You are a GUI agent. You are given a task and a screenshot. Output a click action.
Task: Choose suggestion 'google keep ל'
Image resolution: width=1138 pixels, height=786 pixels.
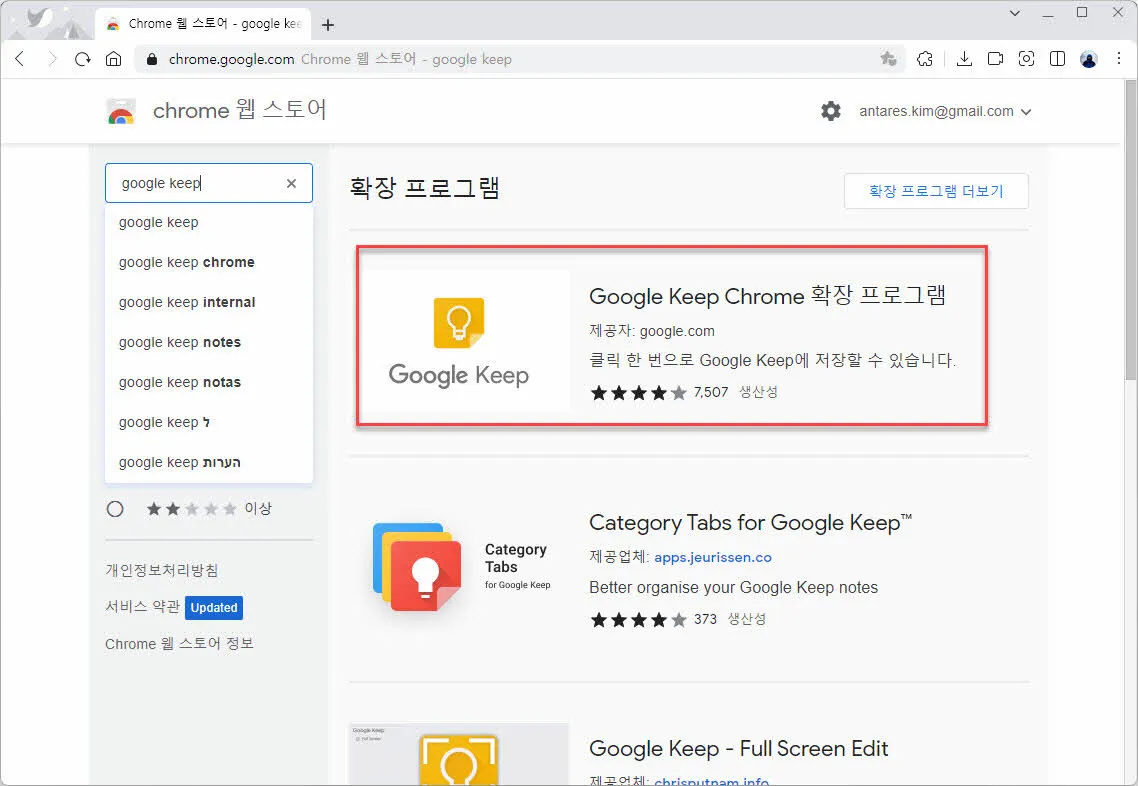pyautogui.click(x=209, y=422)
